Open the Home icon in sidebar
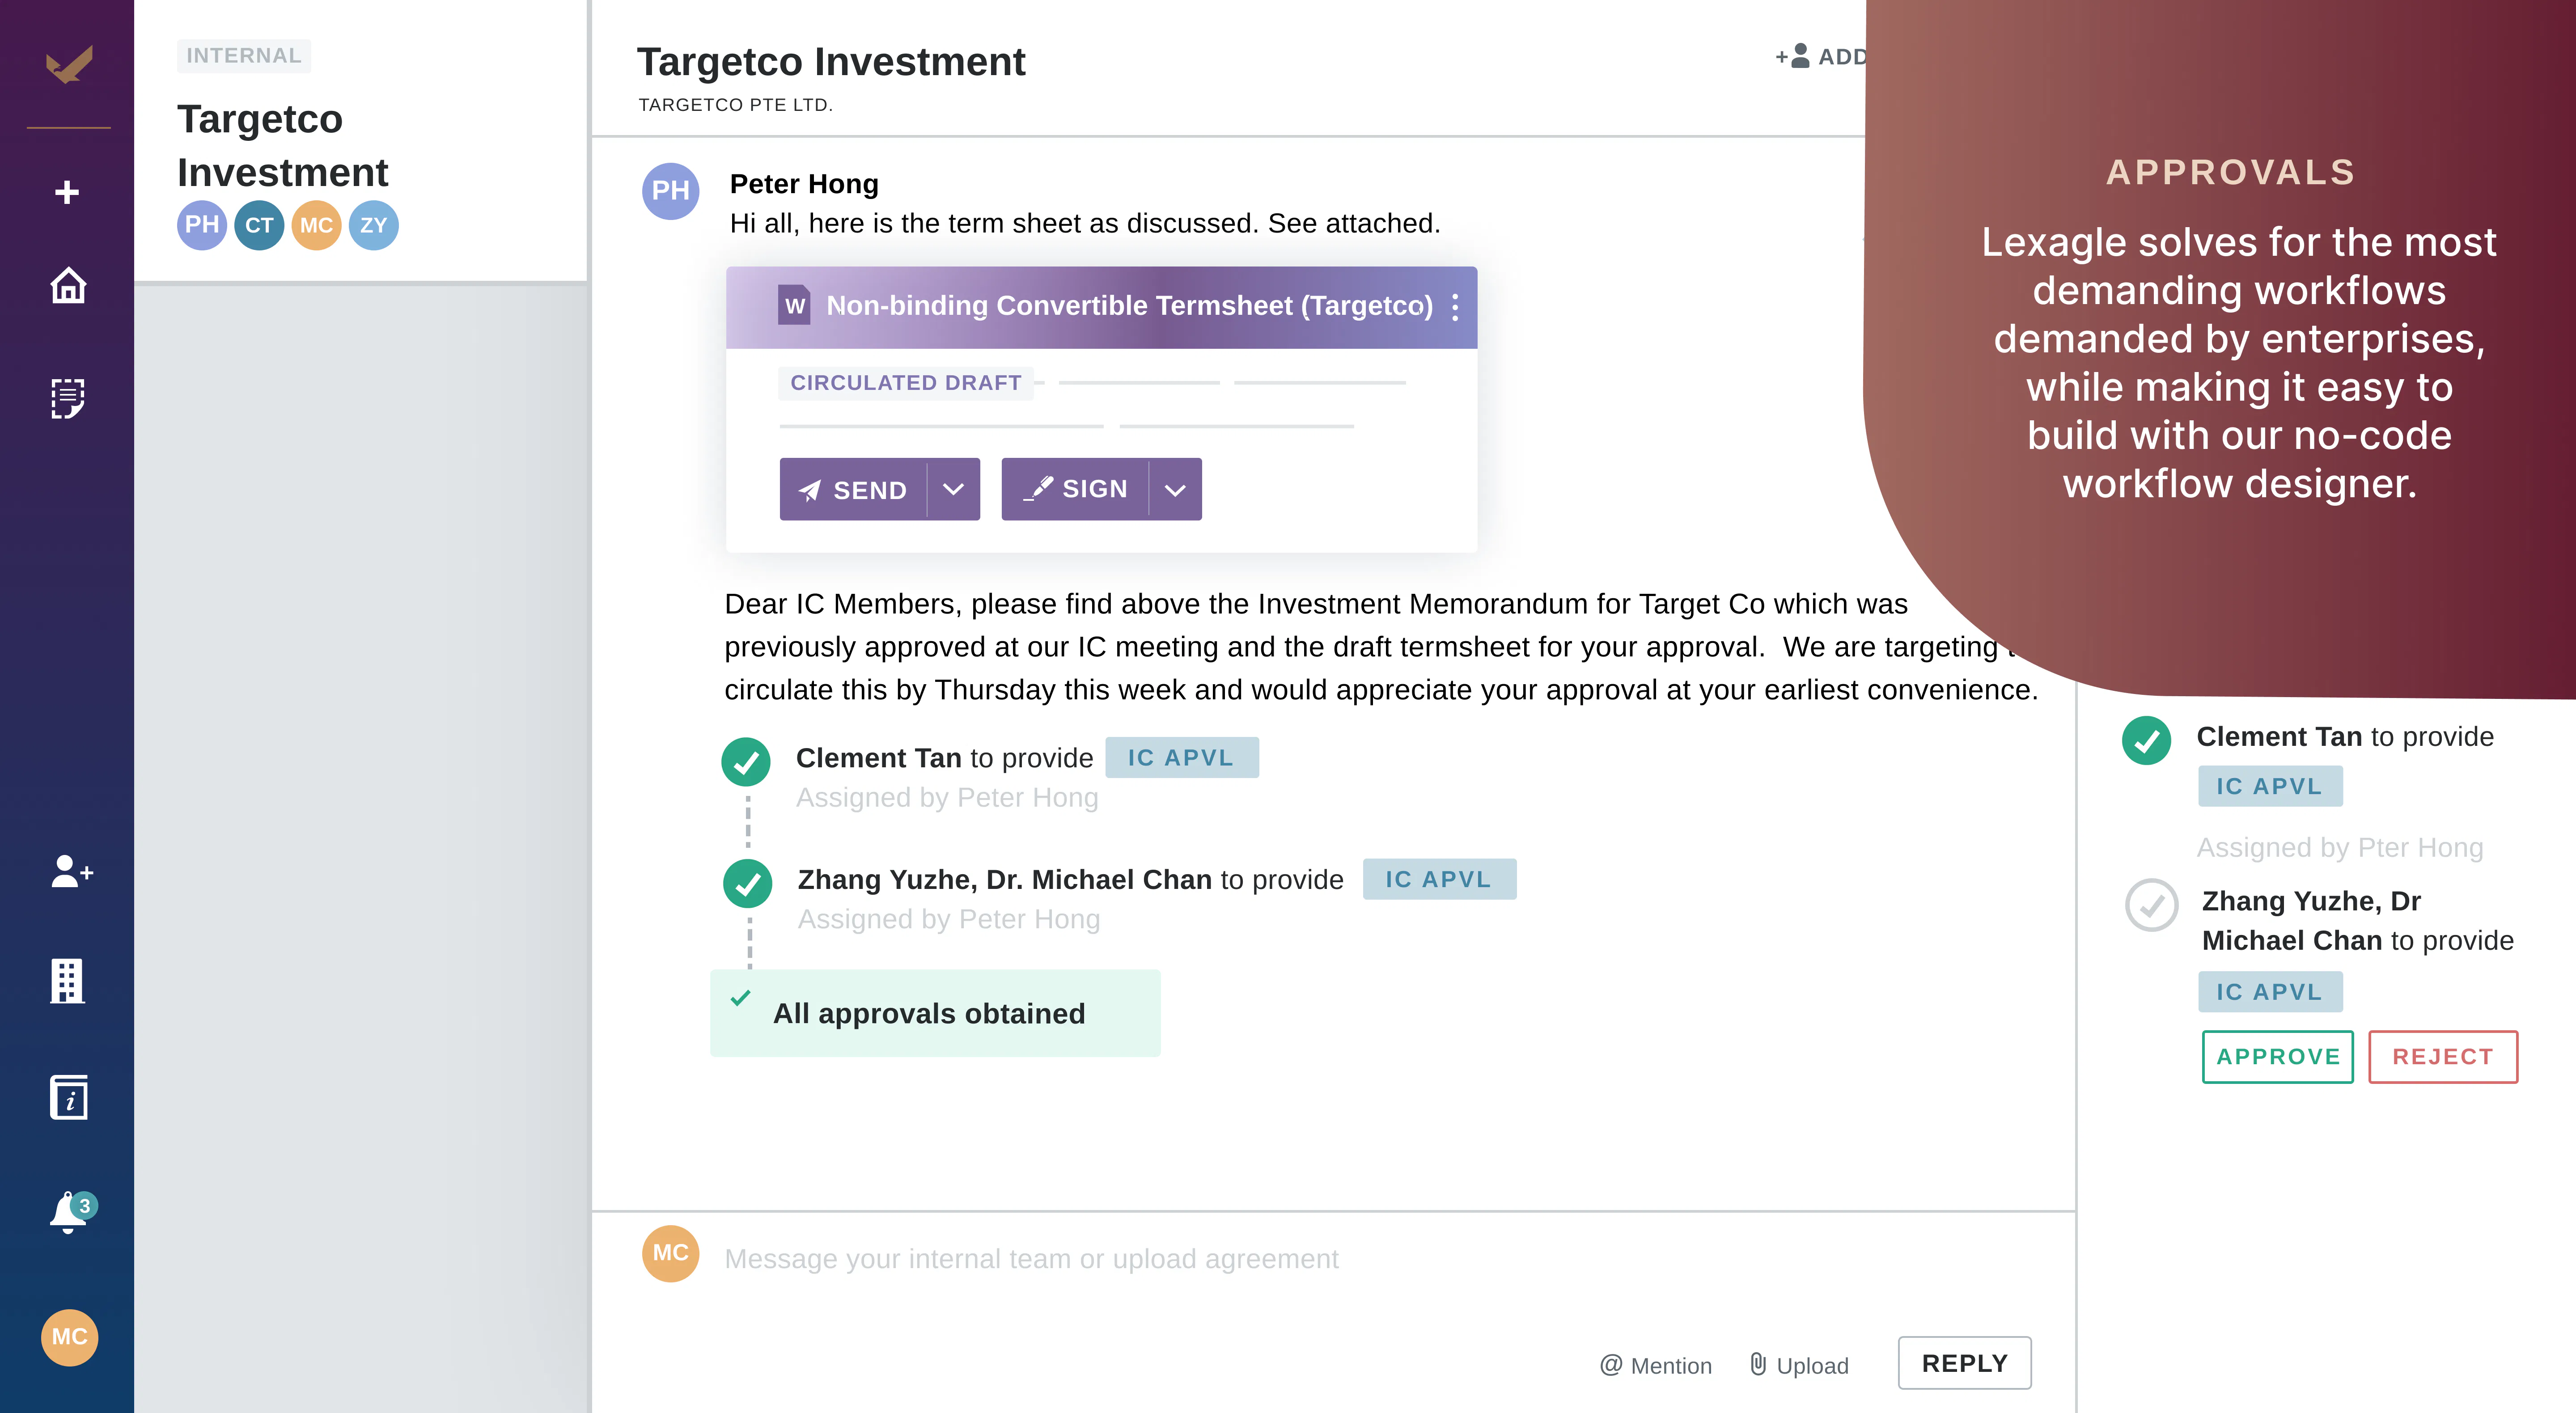The height and width of the screenshot is (1413, 2576). coord(68,286)
